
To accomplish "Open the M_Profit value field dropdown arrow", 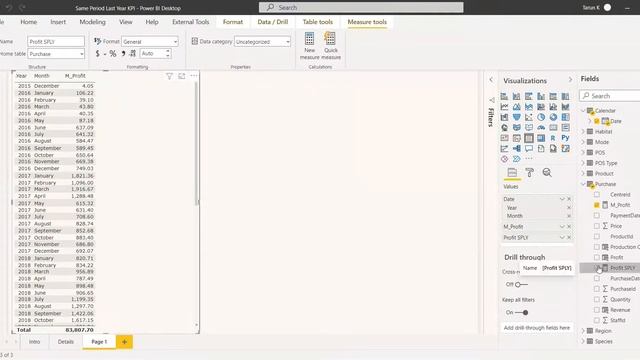I will tap(562, 227).
